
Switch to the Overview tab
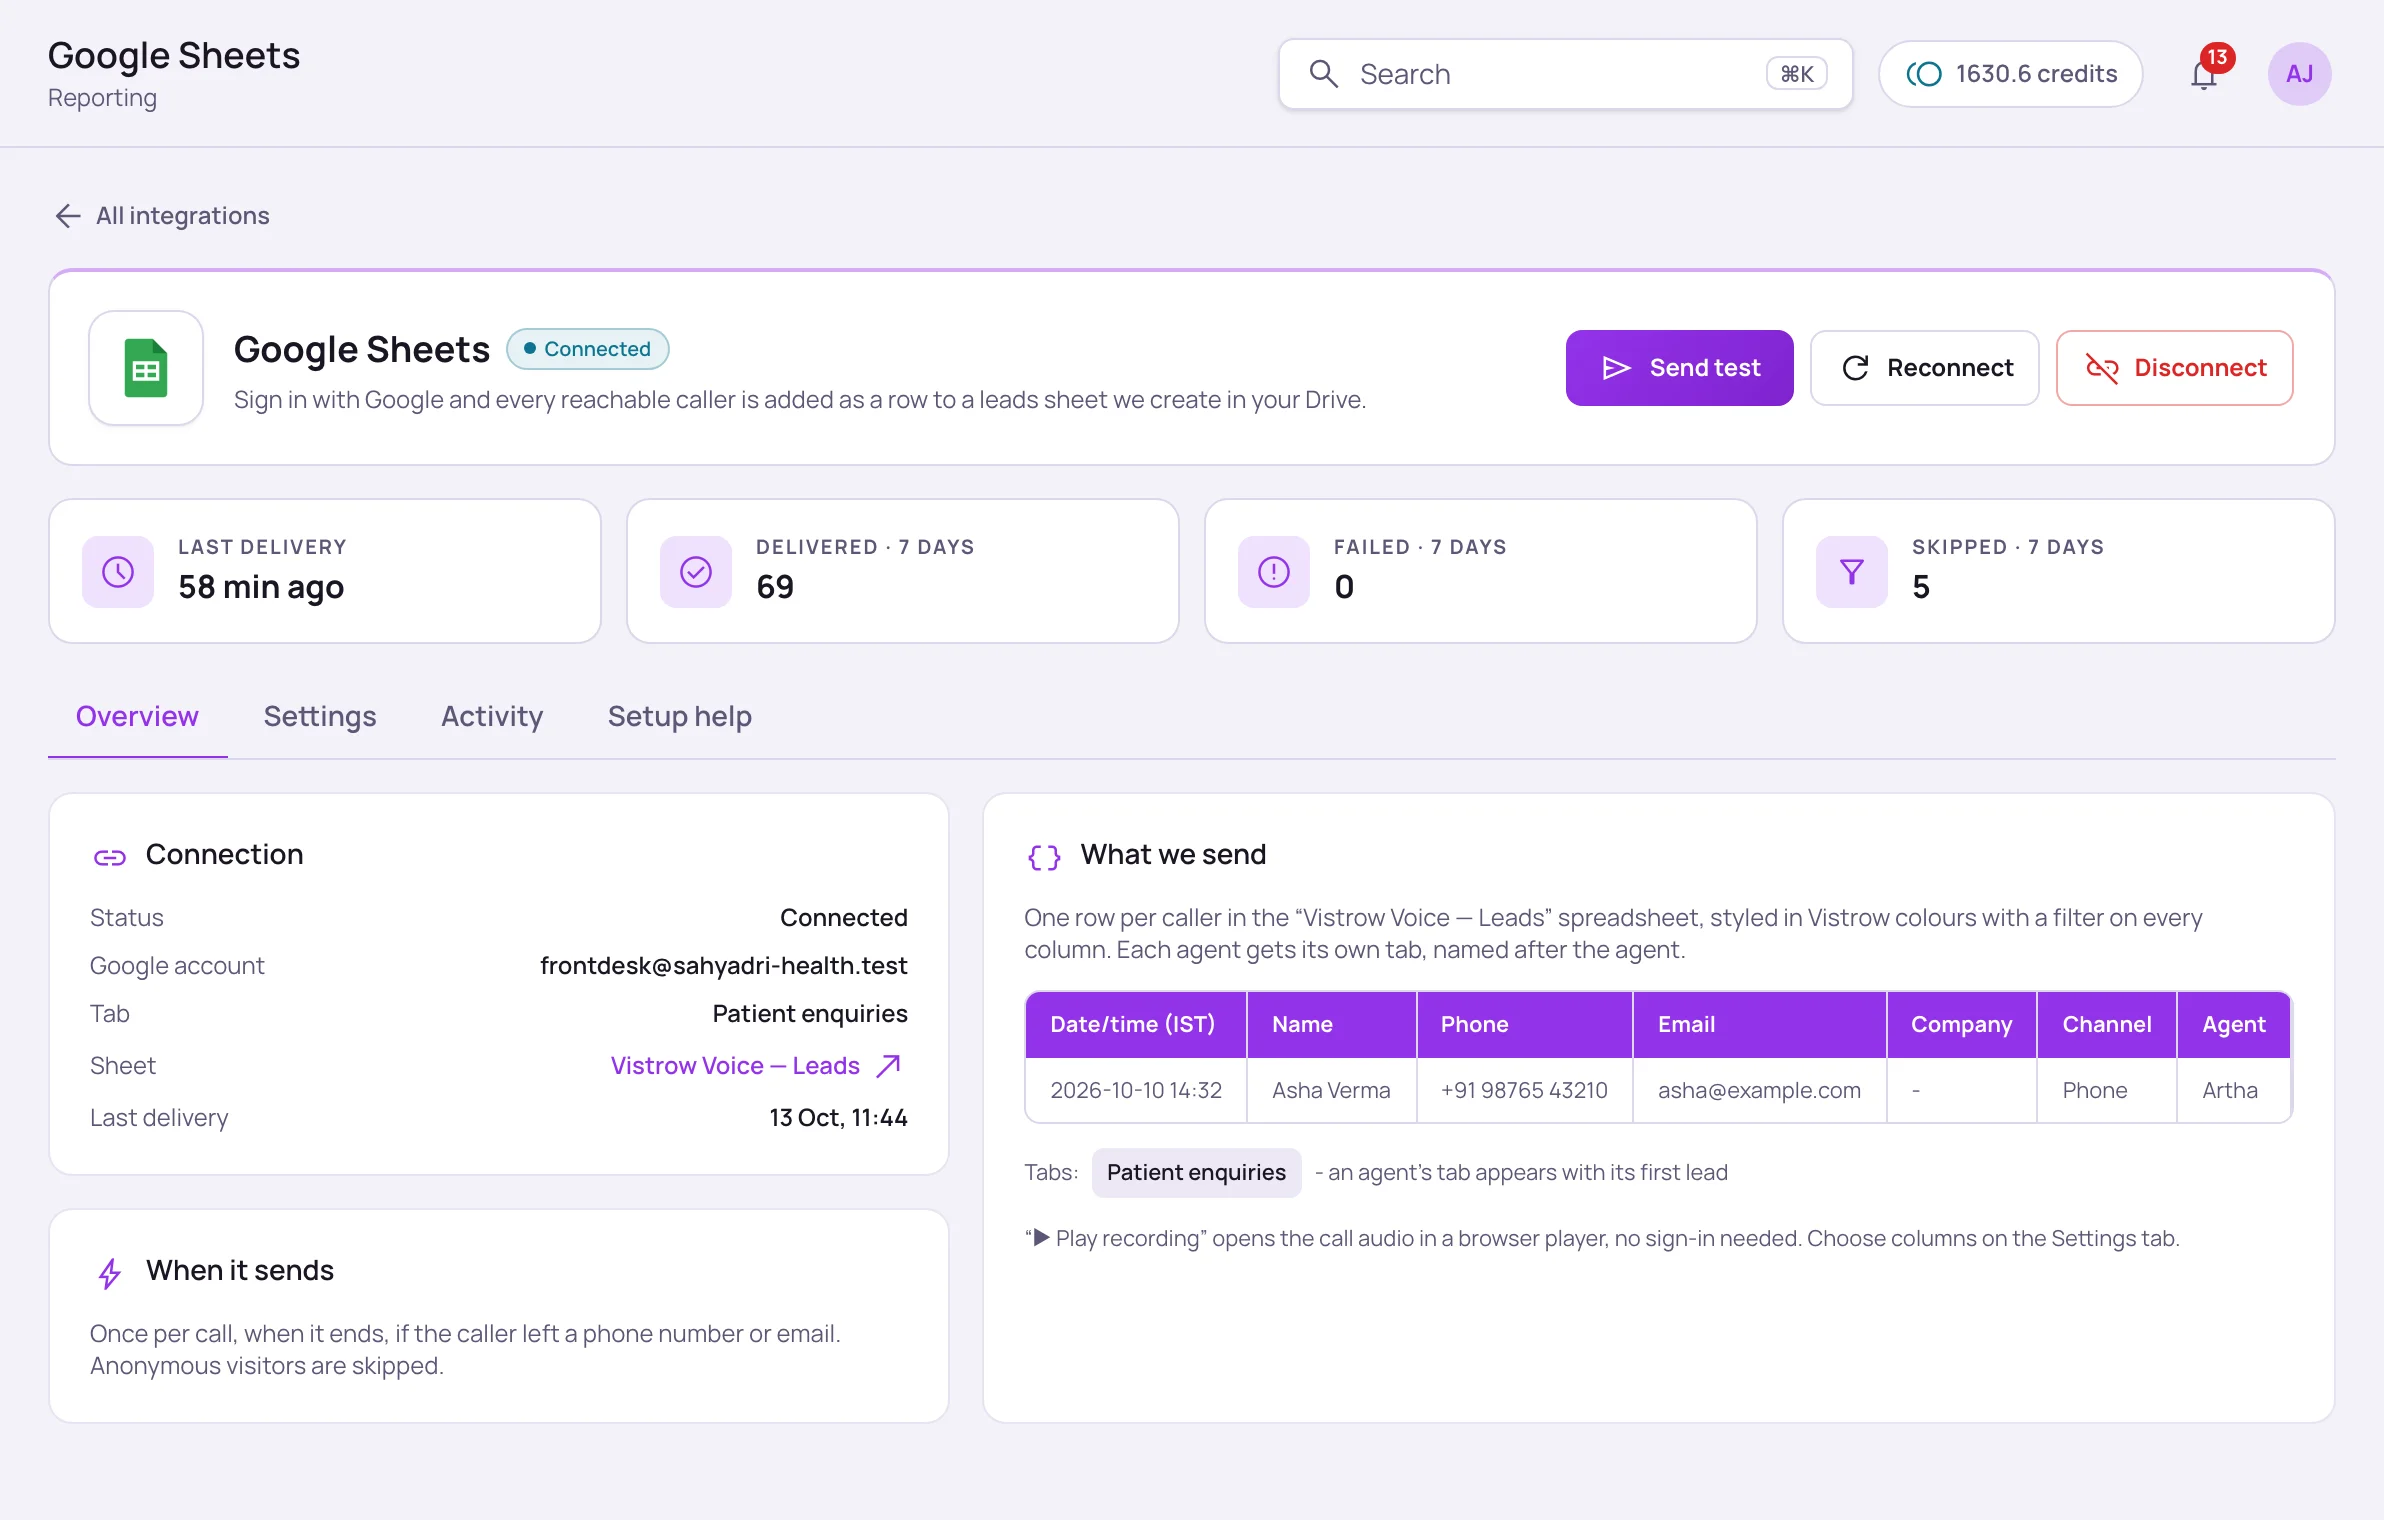pos(137,716)
